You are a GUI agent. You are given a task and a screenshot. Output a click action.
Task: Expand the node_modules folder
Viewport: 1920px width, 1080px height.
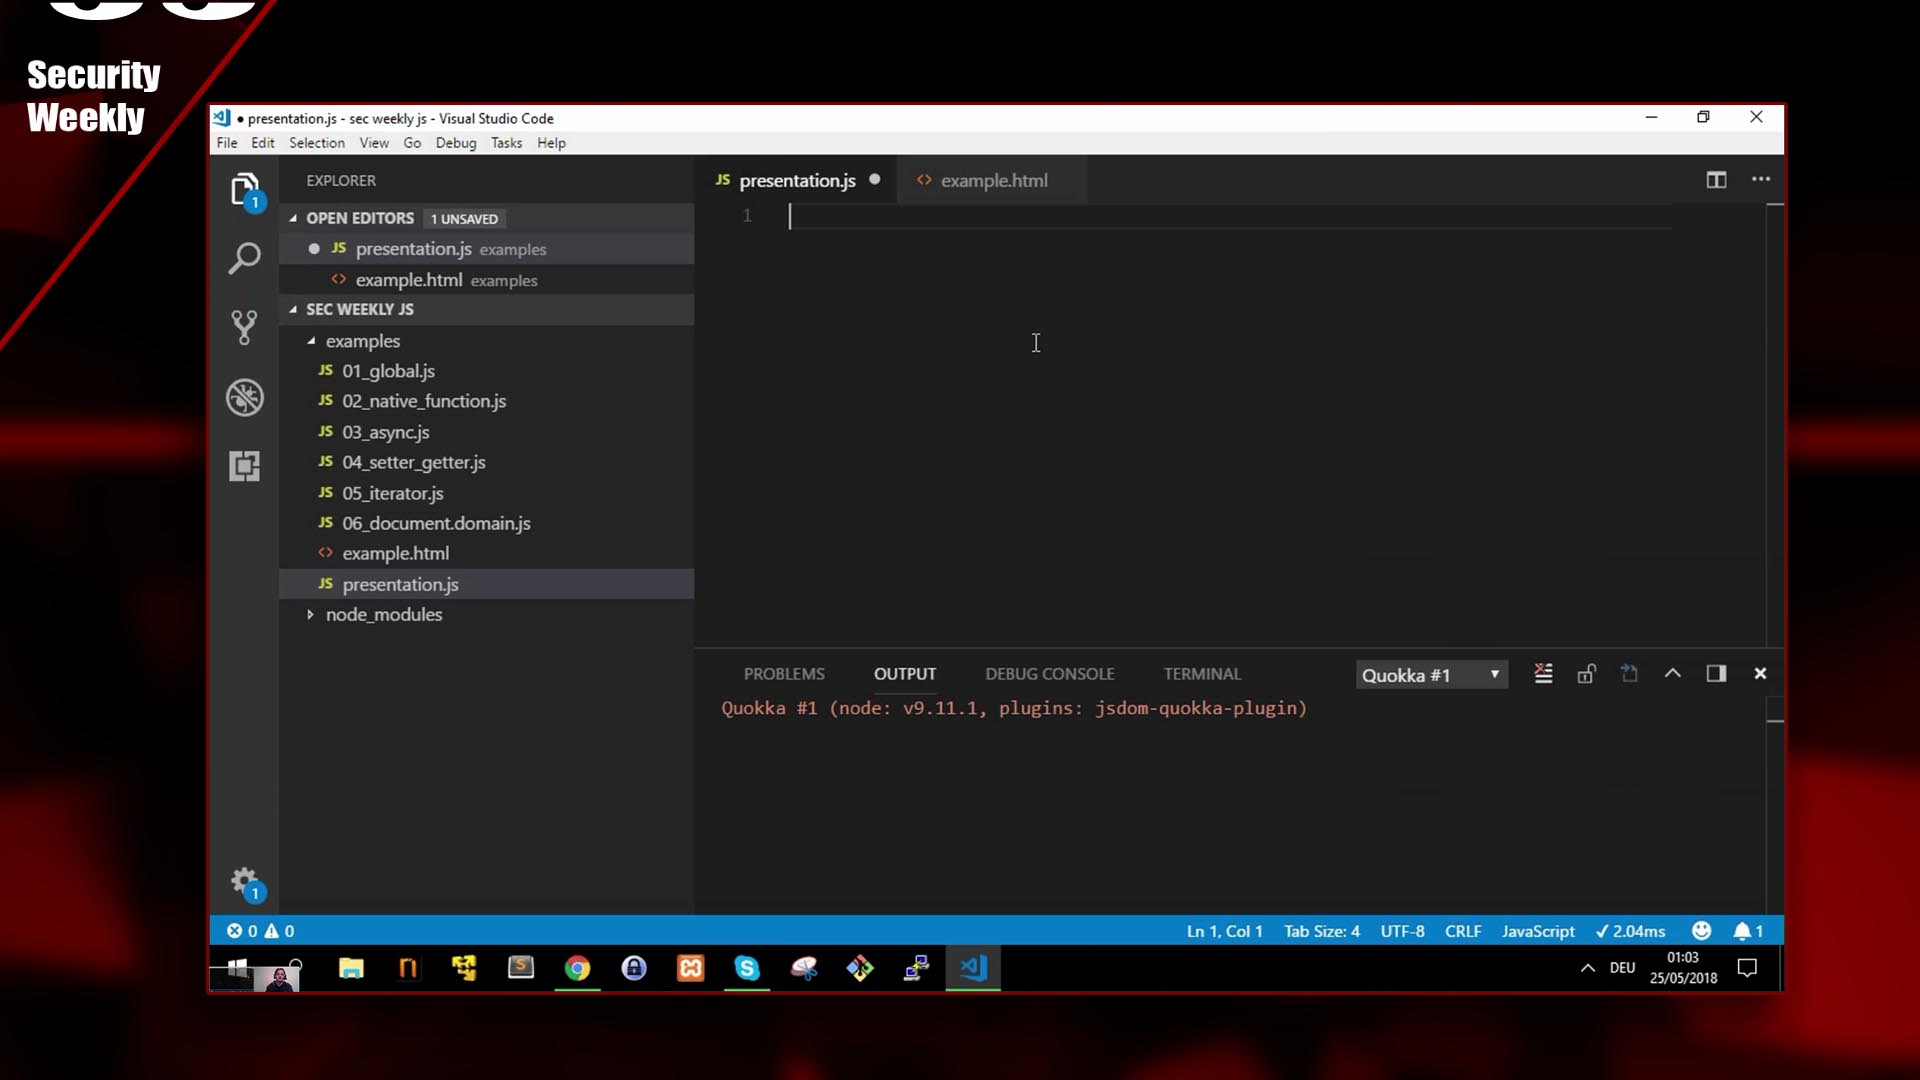310,615
